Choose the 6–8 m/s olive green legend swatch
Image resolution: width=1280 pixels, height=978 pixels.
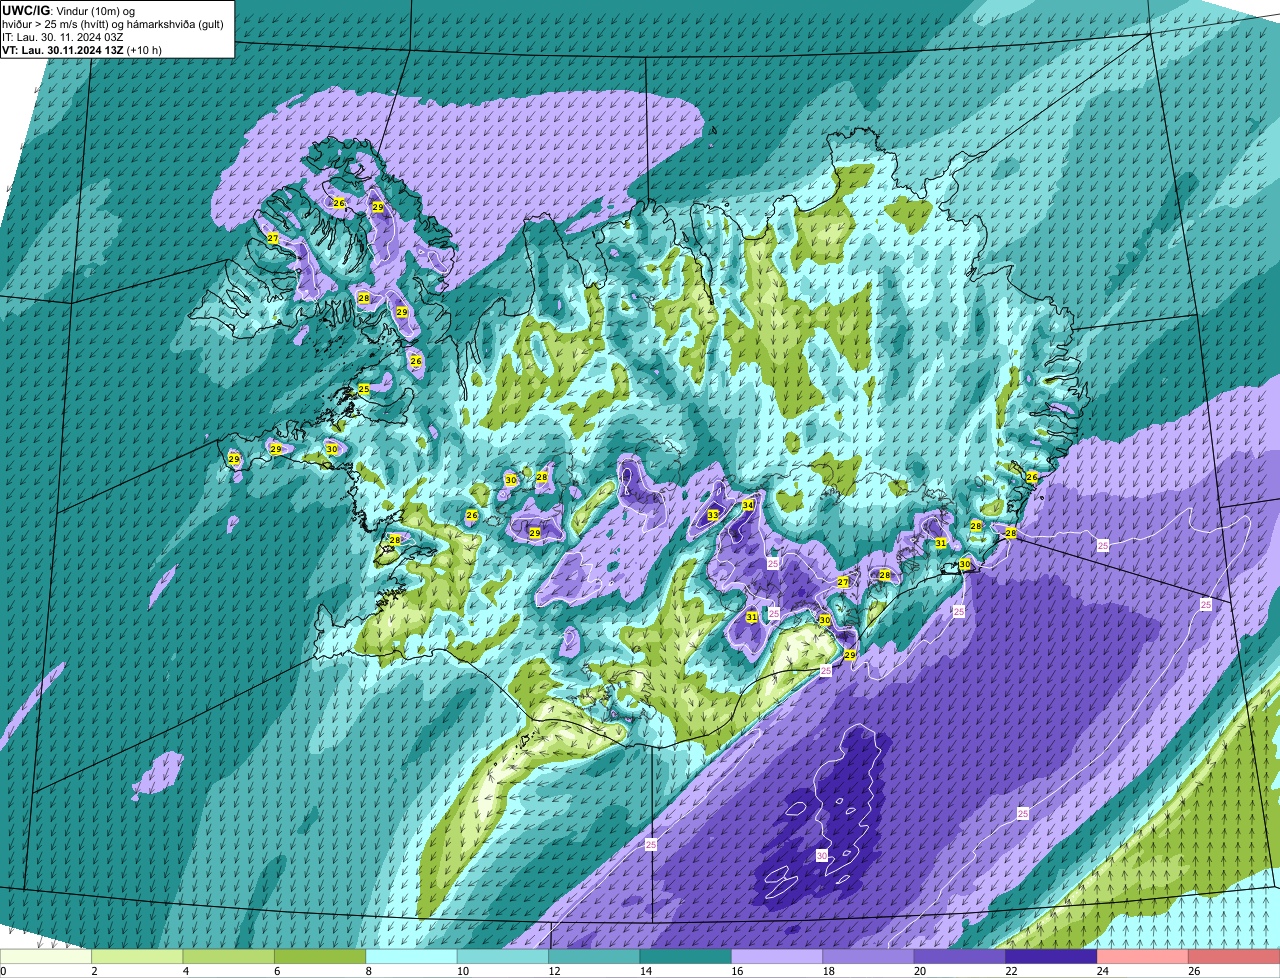(x=320, y=956)
